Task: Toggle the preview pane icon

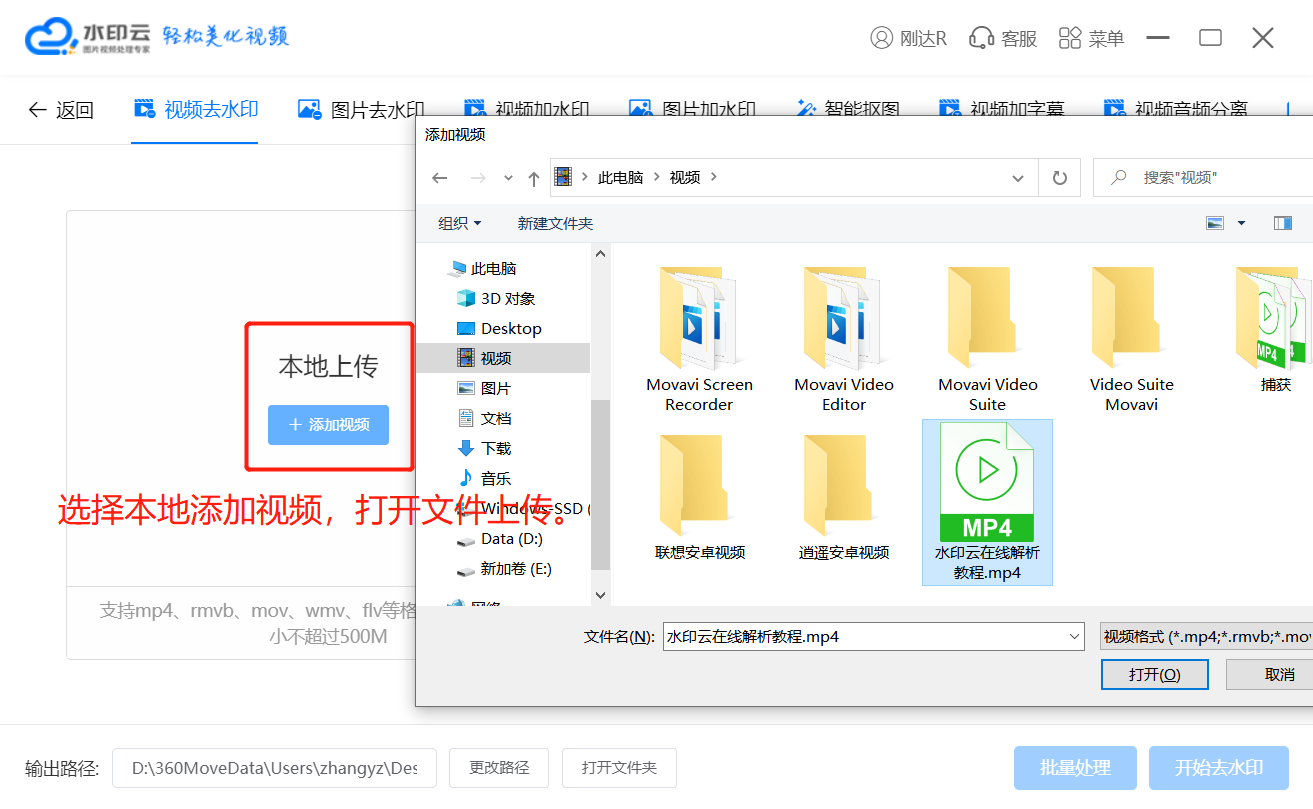Action: pyautogui.click(x=1283, y=223)
